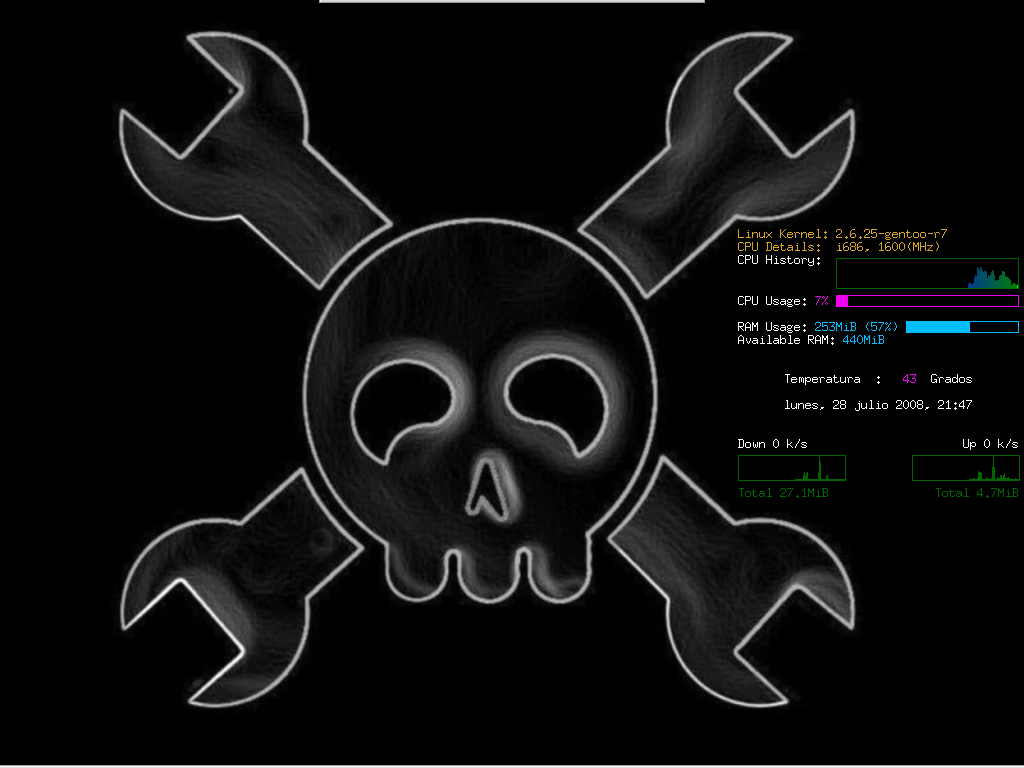Image resolution: width=1024 pixels, height=768 pixels.
Task: Click the temperature value 43
Action: (x=909, y=379)
